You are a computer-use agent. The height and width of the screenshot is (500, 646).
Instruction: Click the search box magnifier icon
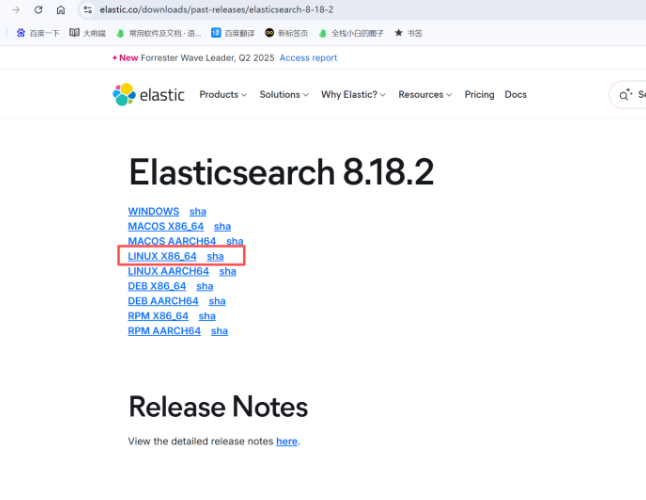pyautogui.click(x=625, y=95)
